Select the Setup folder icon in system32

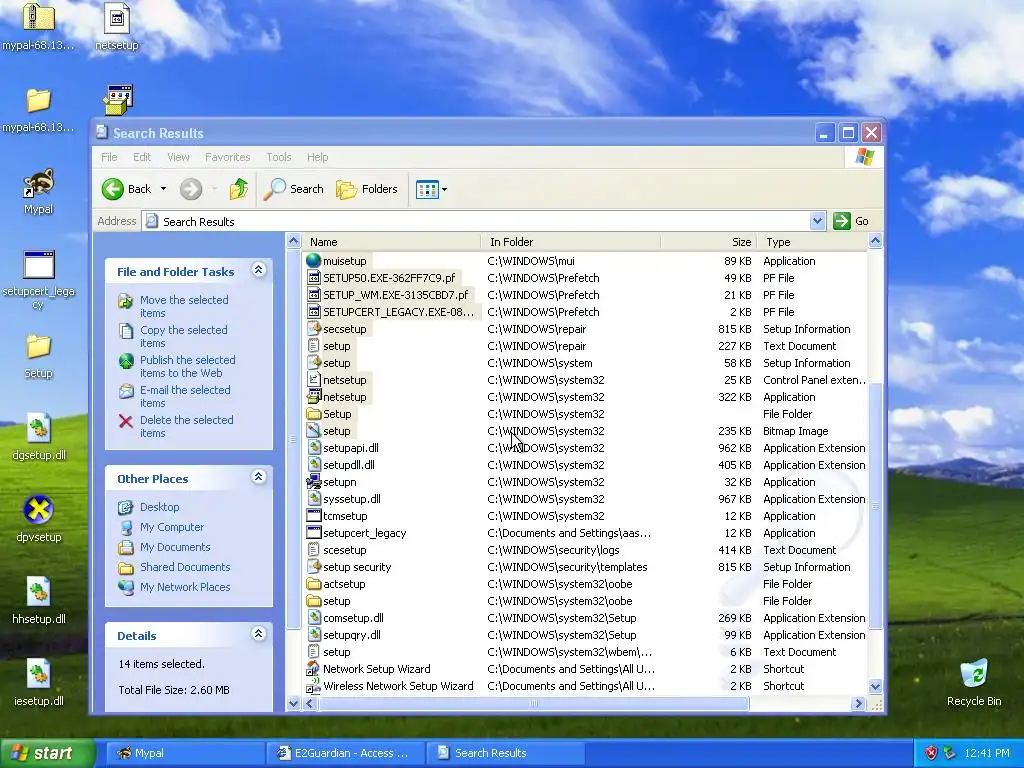(314, 414)
